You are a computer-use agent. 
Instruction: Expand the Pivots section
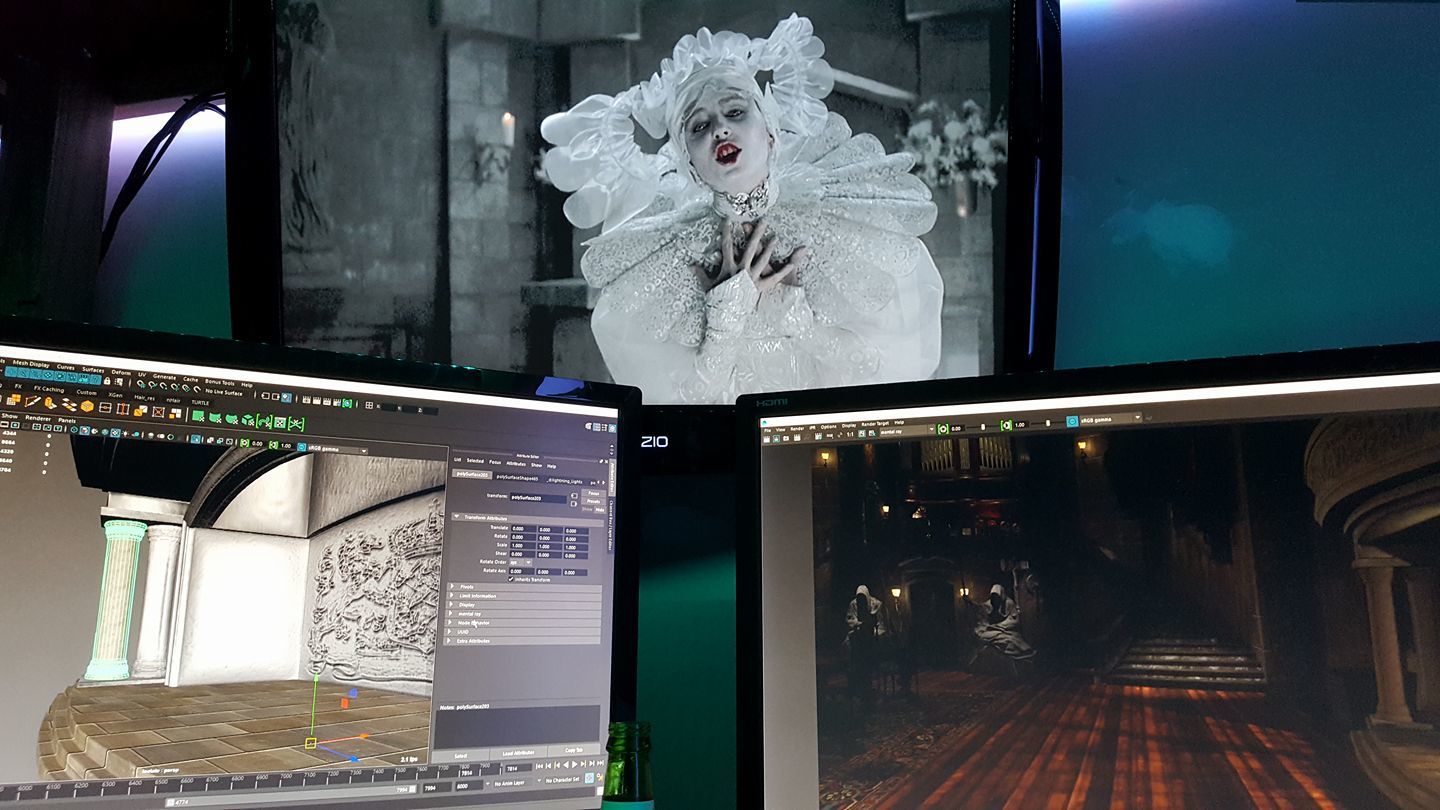click(x=453, y=586)
